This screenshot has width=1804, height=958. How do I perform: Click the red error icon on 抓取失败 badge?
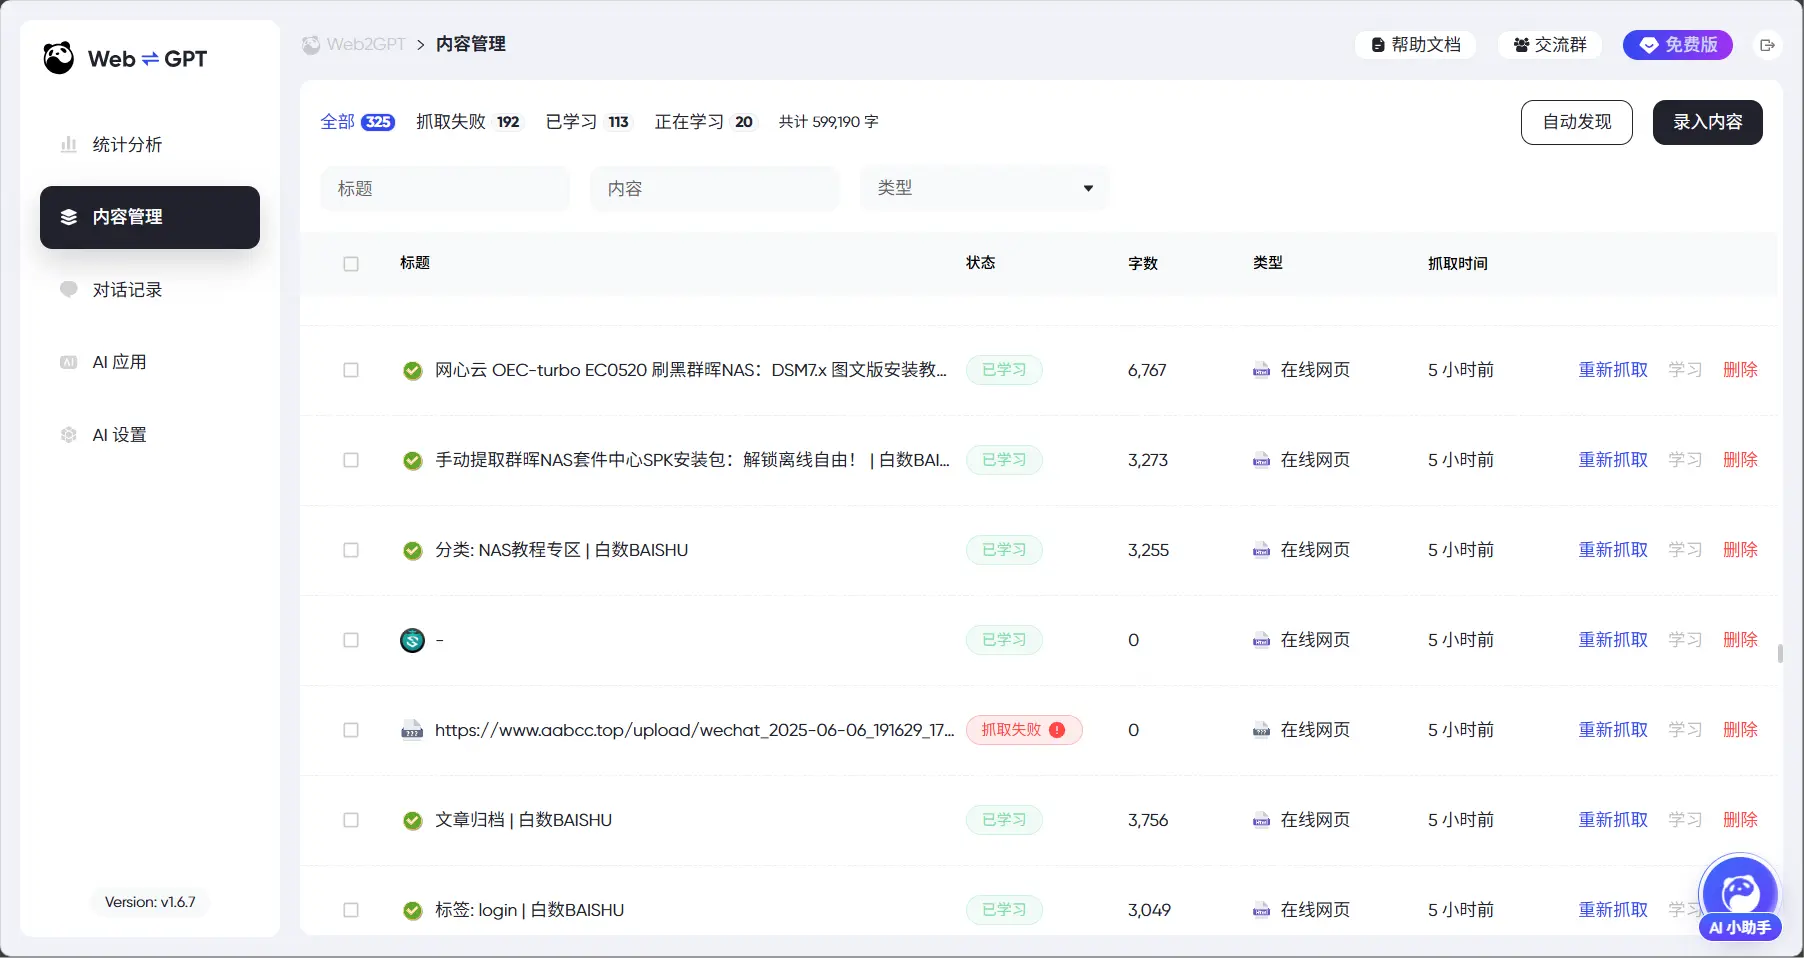click(1057, 730)
